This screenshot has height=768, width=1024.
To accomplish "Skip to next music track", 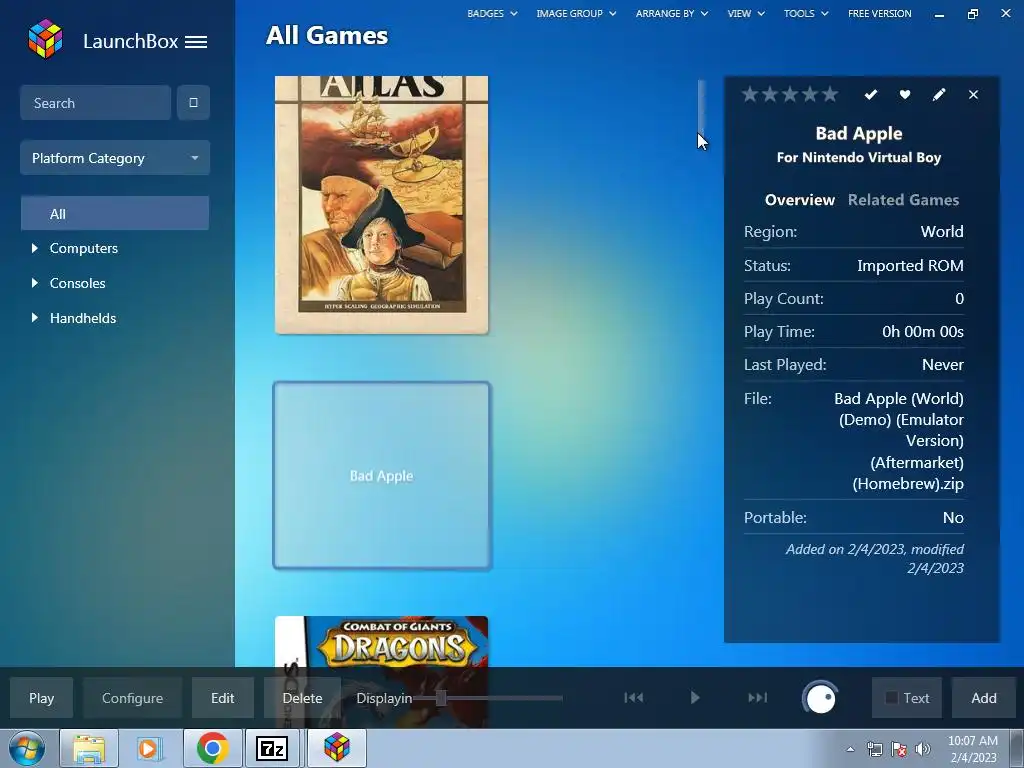I will (x=757, y=697).
